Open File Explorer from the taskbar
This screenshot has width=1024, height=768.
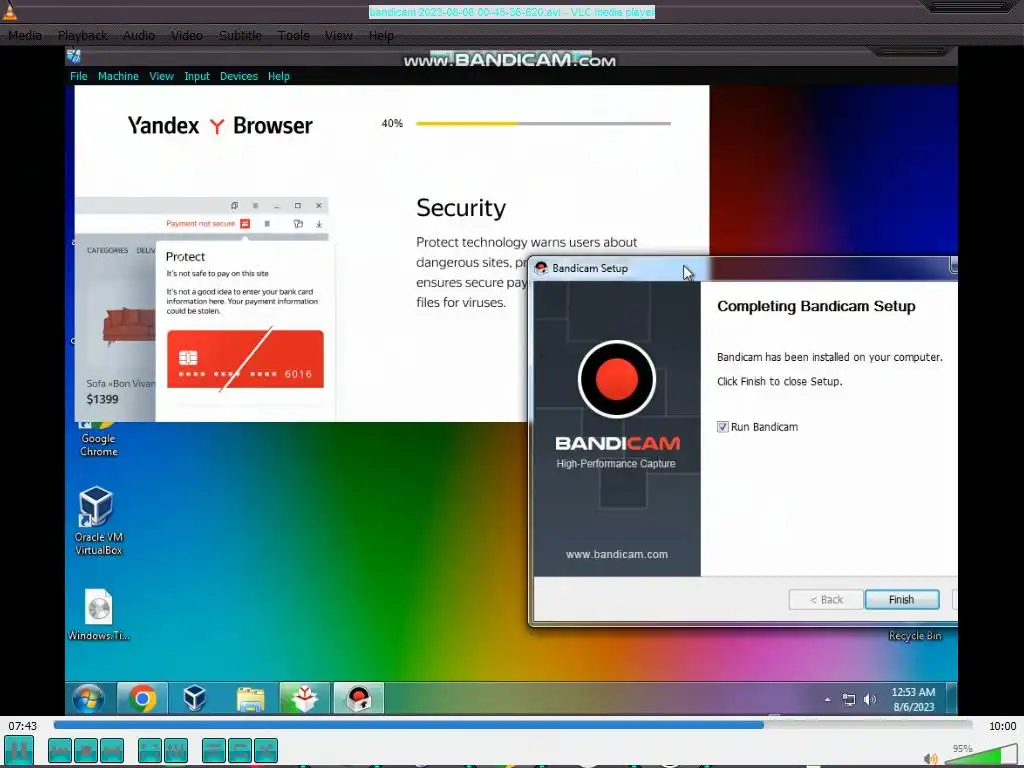250,699
